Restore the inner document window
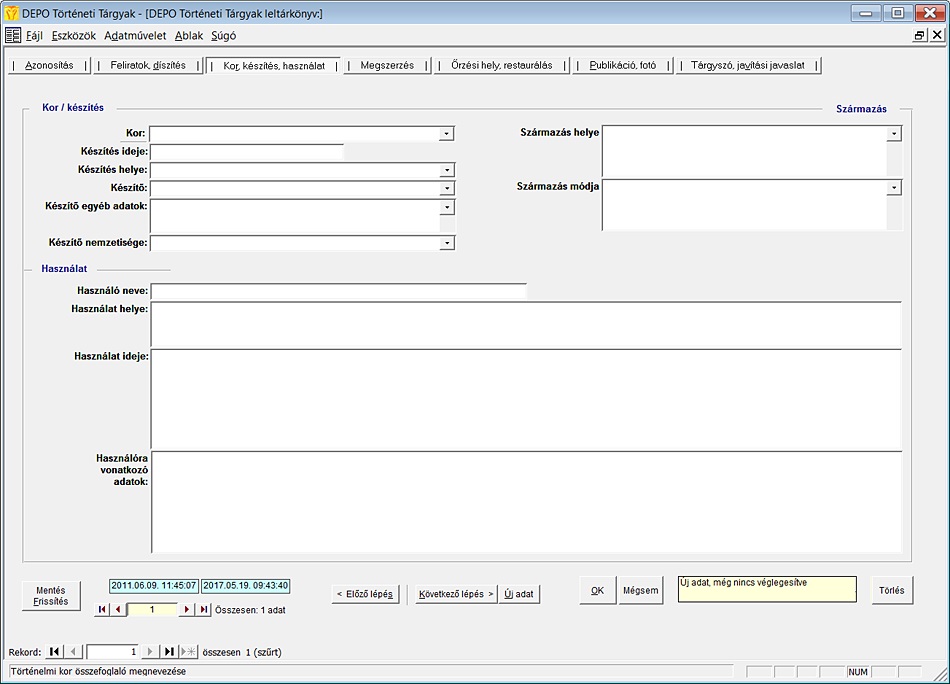Screen dimensions: 950x684 click(919, 35)
